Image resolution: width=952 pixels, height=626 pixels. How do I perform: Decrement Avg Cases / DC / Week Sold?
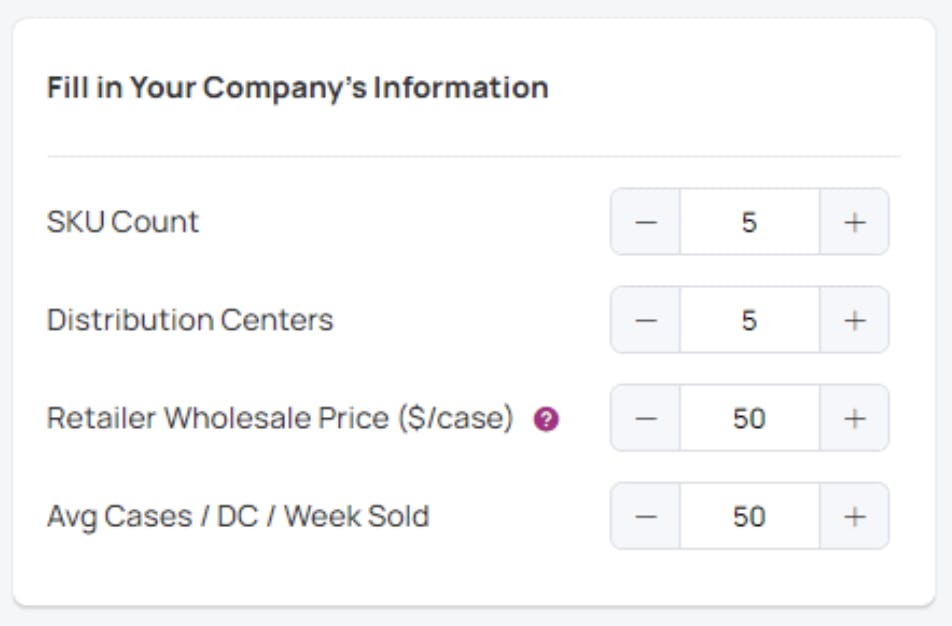pos(646,516)
